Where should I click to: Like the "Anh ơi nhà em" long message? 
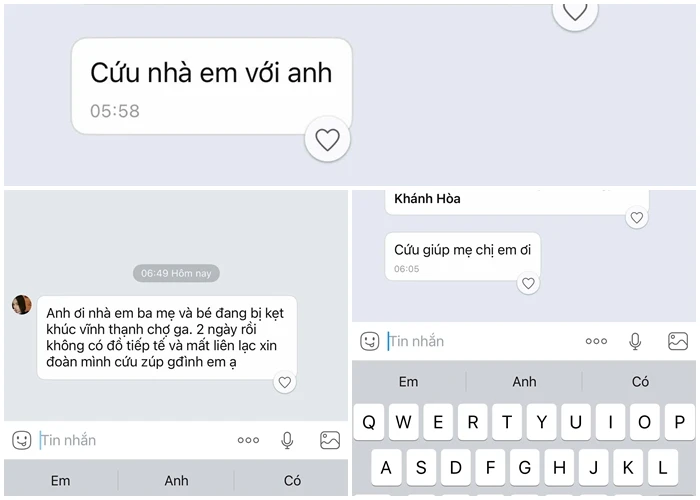(284, 382)
